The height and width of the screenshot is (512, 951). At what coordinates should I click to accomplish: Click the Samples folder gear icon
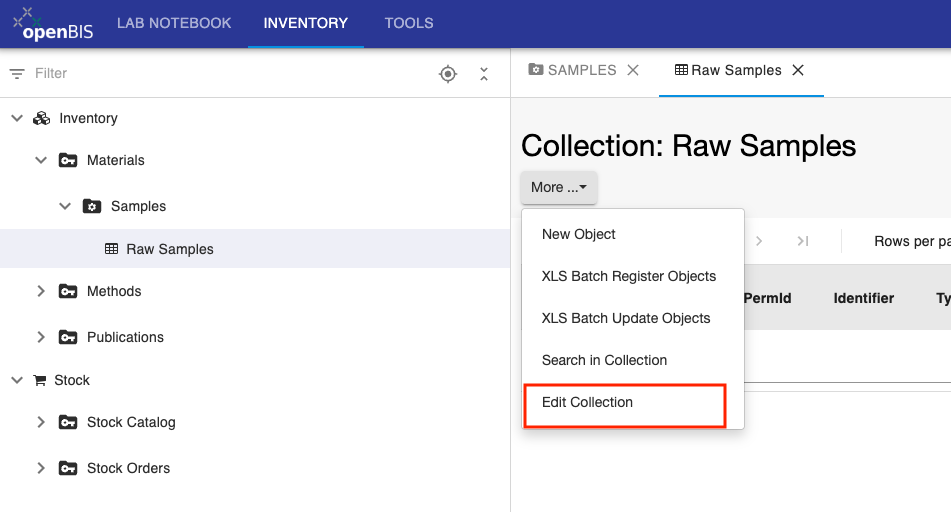pyautogui.click(x=92, y=206)
